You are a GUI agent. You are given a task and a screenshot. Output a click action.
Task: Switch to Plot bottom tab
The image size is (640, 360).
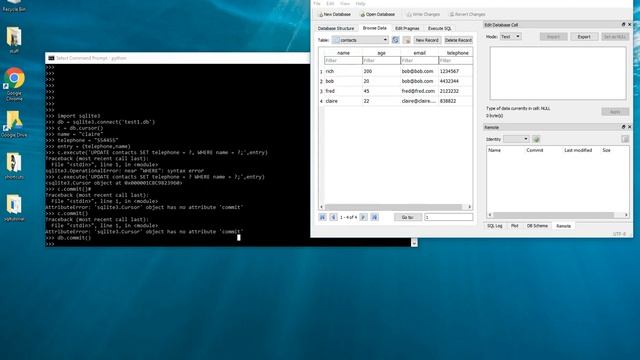[514, 226]
